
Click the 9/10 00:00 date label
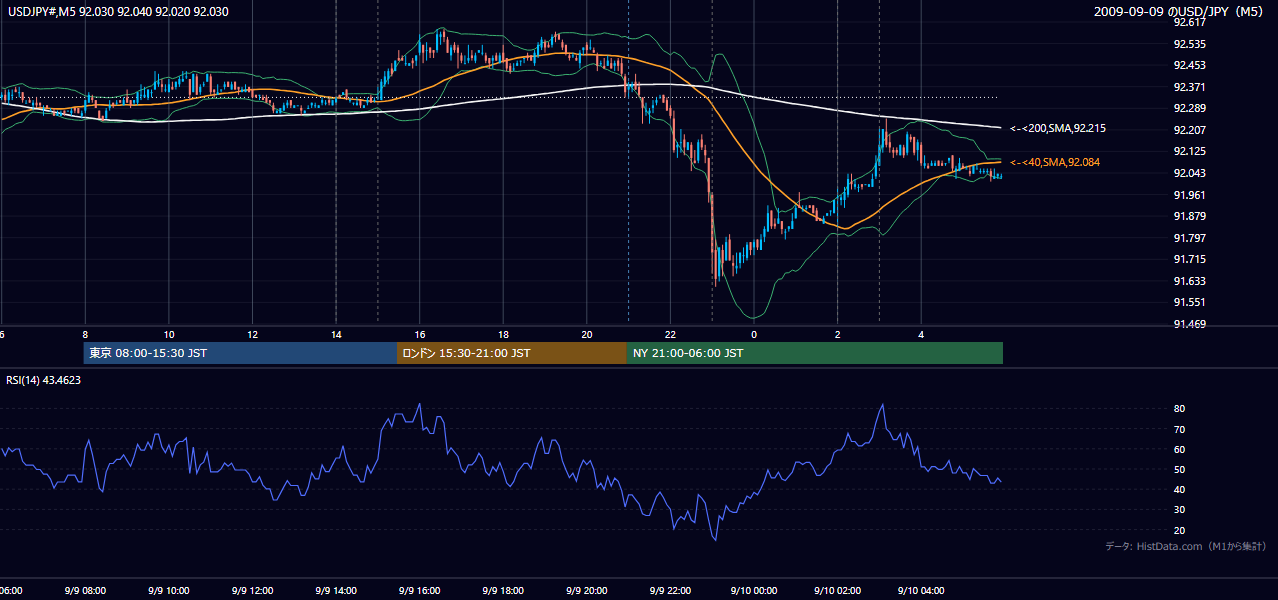coord(752,590)
